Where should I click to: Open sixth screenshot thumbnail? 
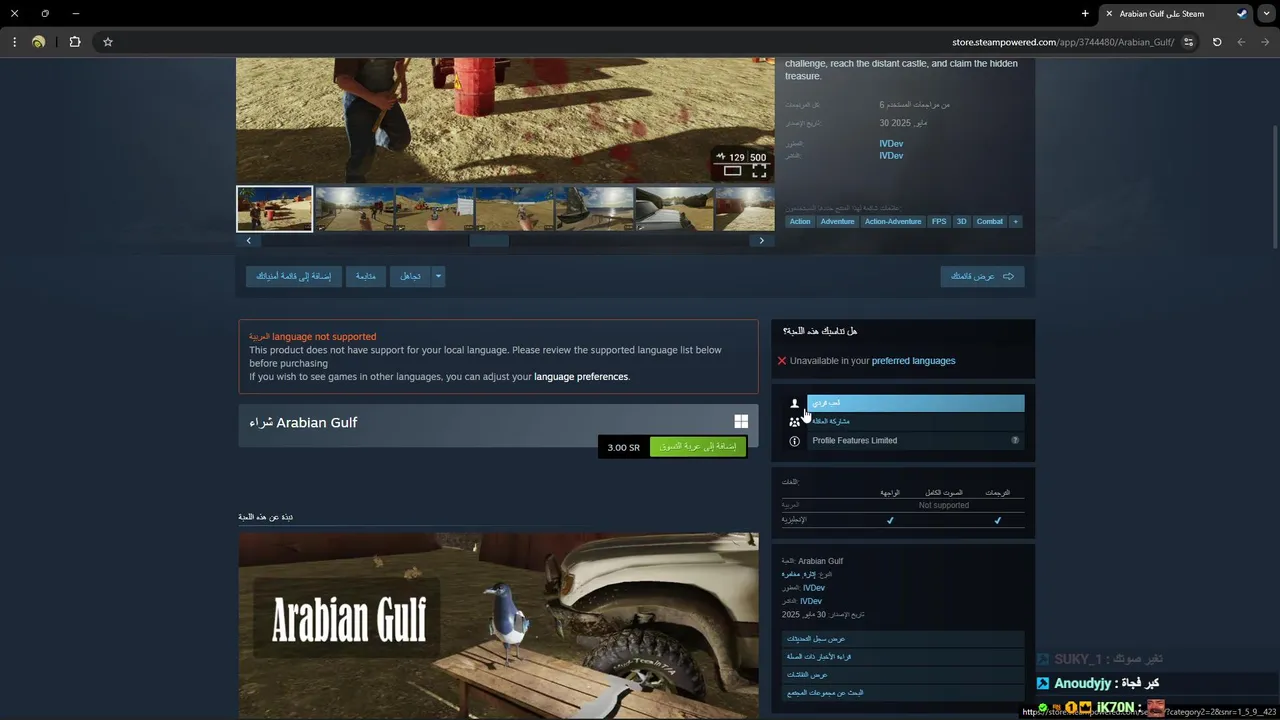click(675, 208)
